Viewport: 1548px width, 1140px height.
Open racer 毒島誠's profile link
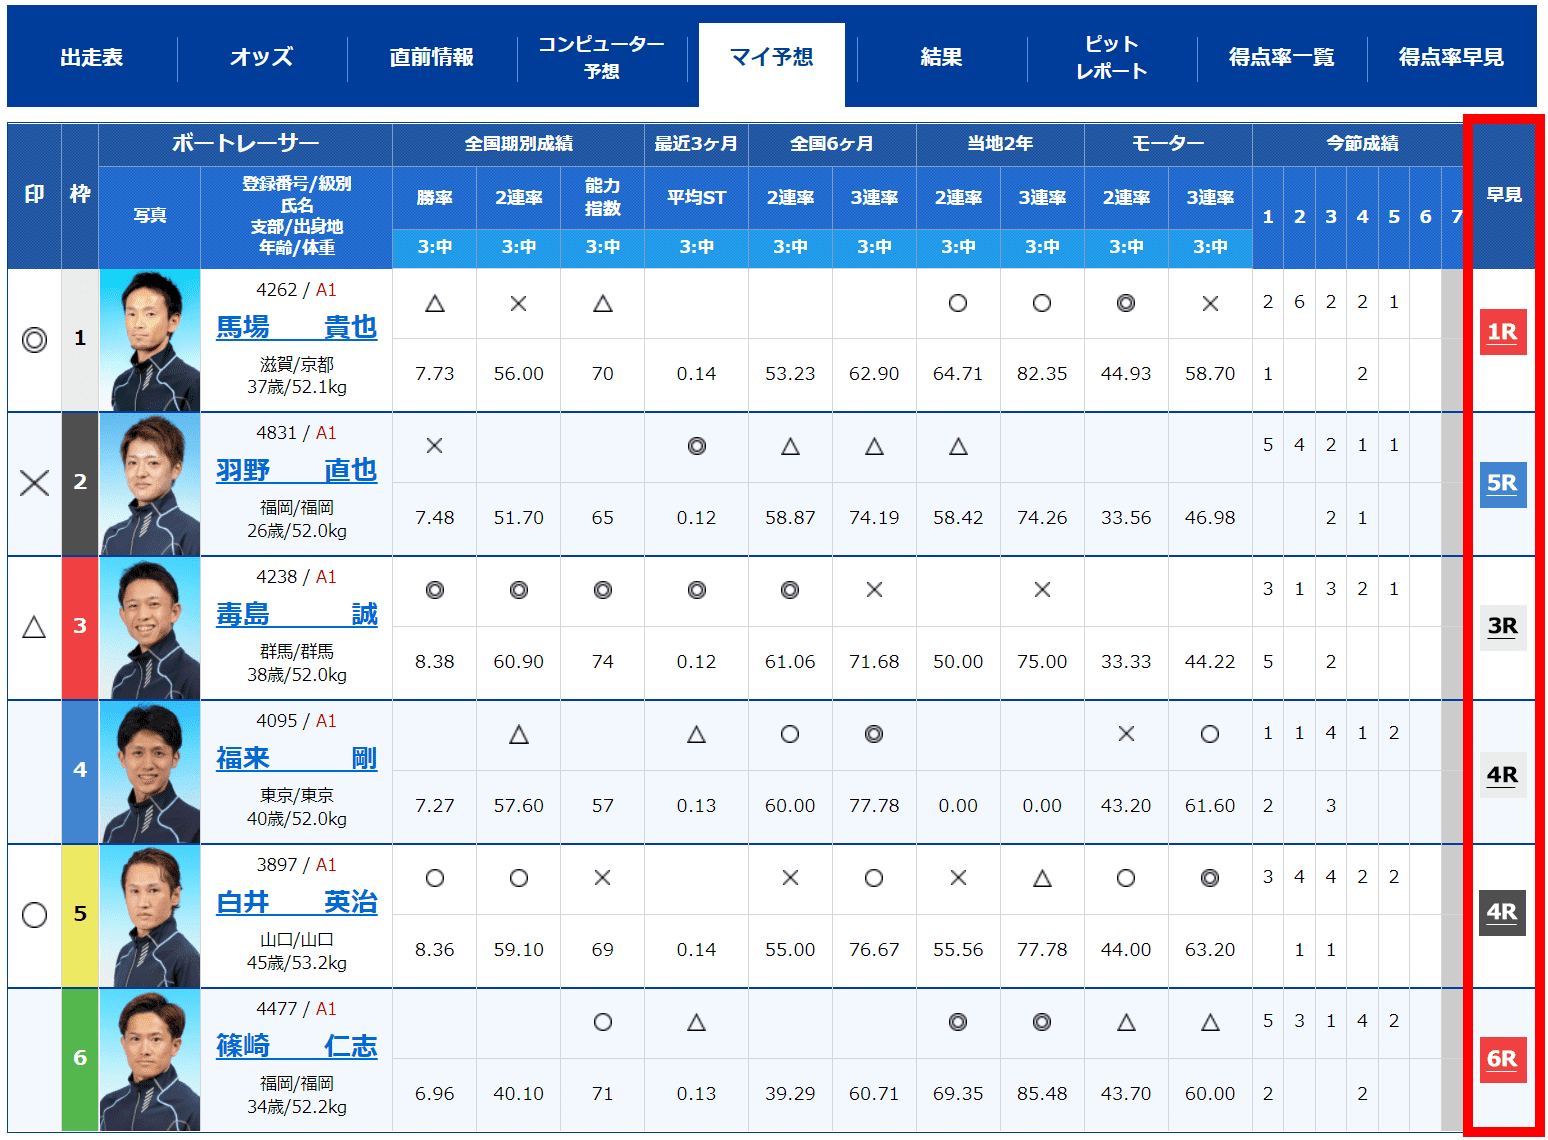point(297,615)
